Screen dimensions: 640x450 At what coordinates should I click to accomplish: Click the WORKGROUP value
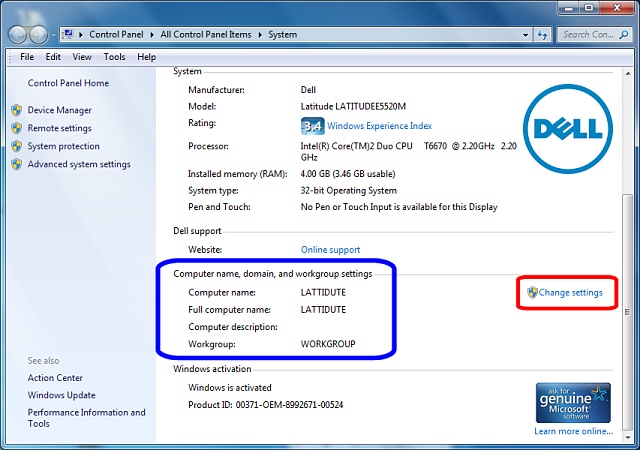tap(328, 344)
